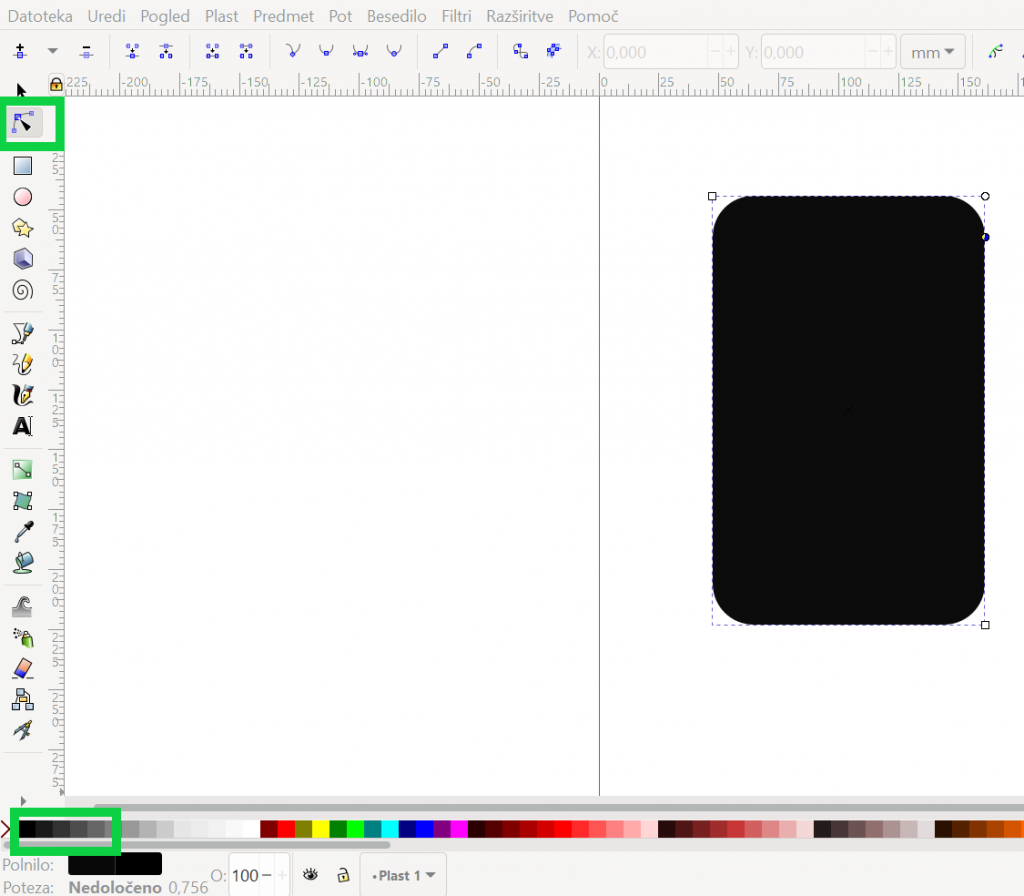Click Insert new nodes button
The height and width of the screenshot is (896, 1024).
coord(20,51)
